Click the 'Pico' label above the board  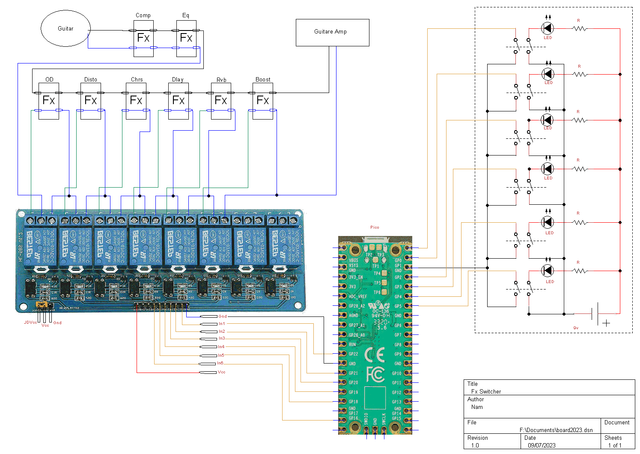coord(374,227)
